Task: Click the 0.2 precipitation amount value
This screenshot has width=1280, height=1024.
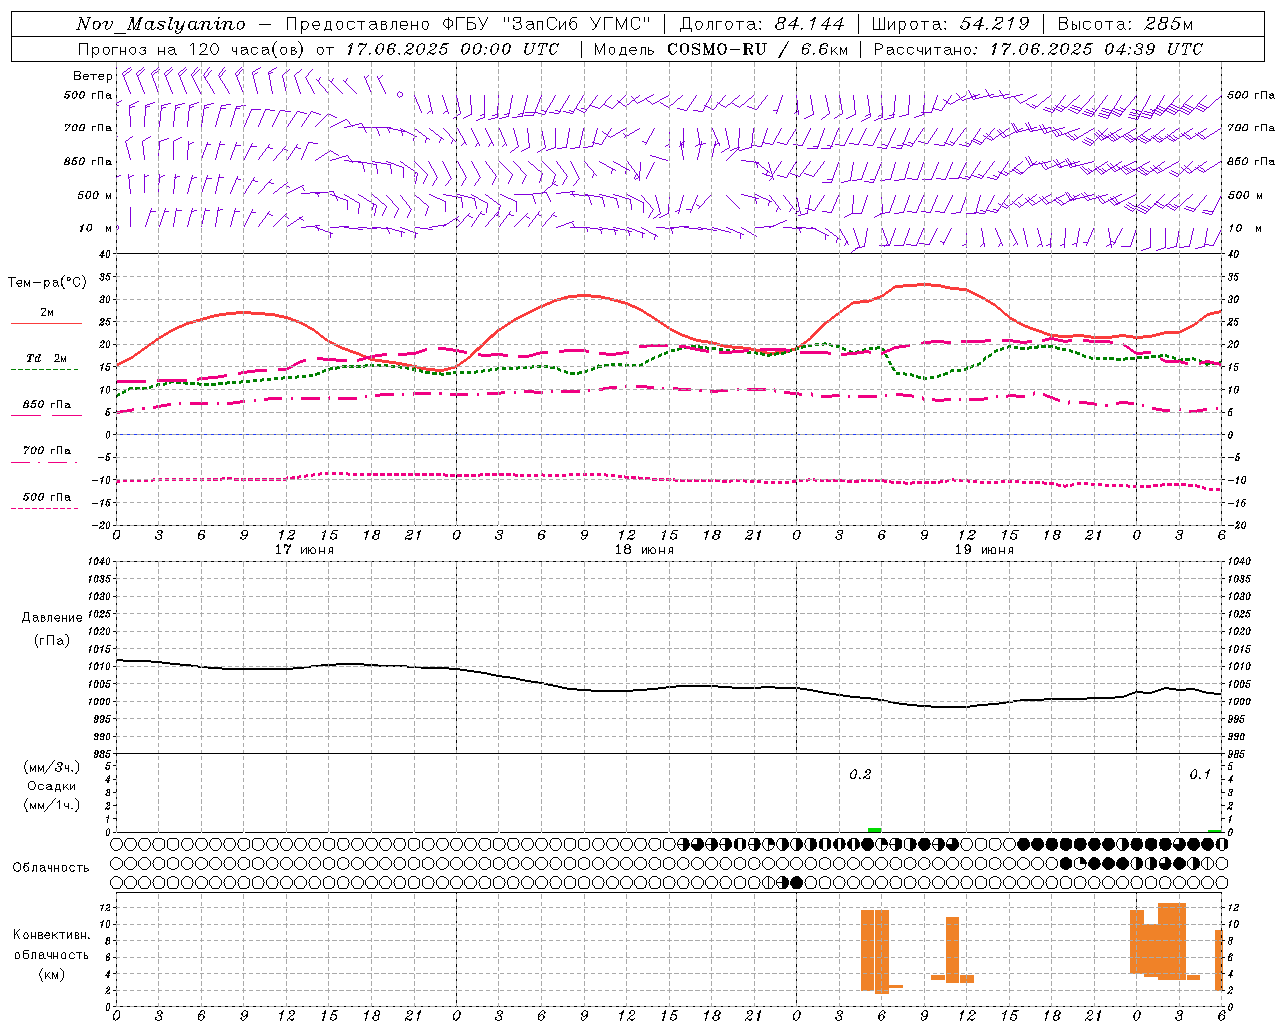Action: [x=860, y=775]
